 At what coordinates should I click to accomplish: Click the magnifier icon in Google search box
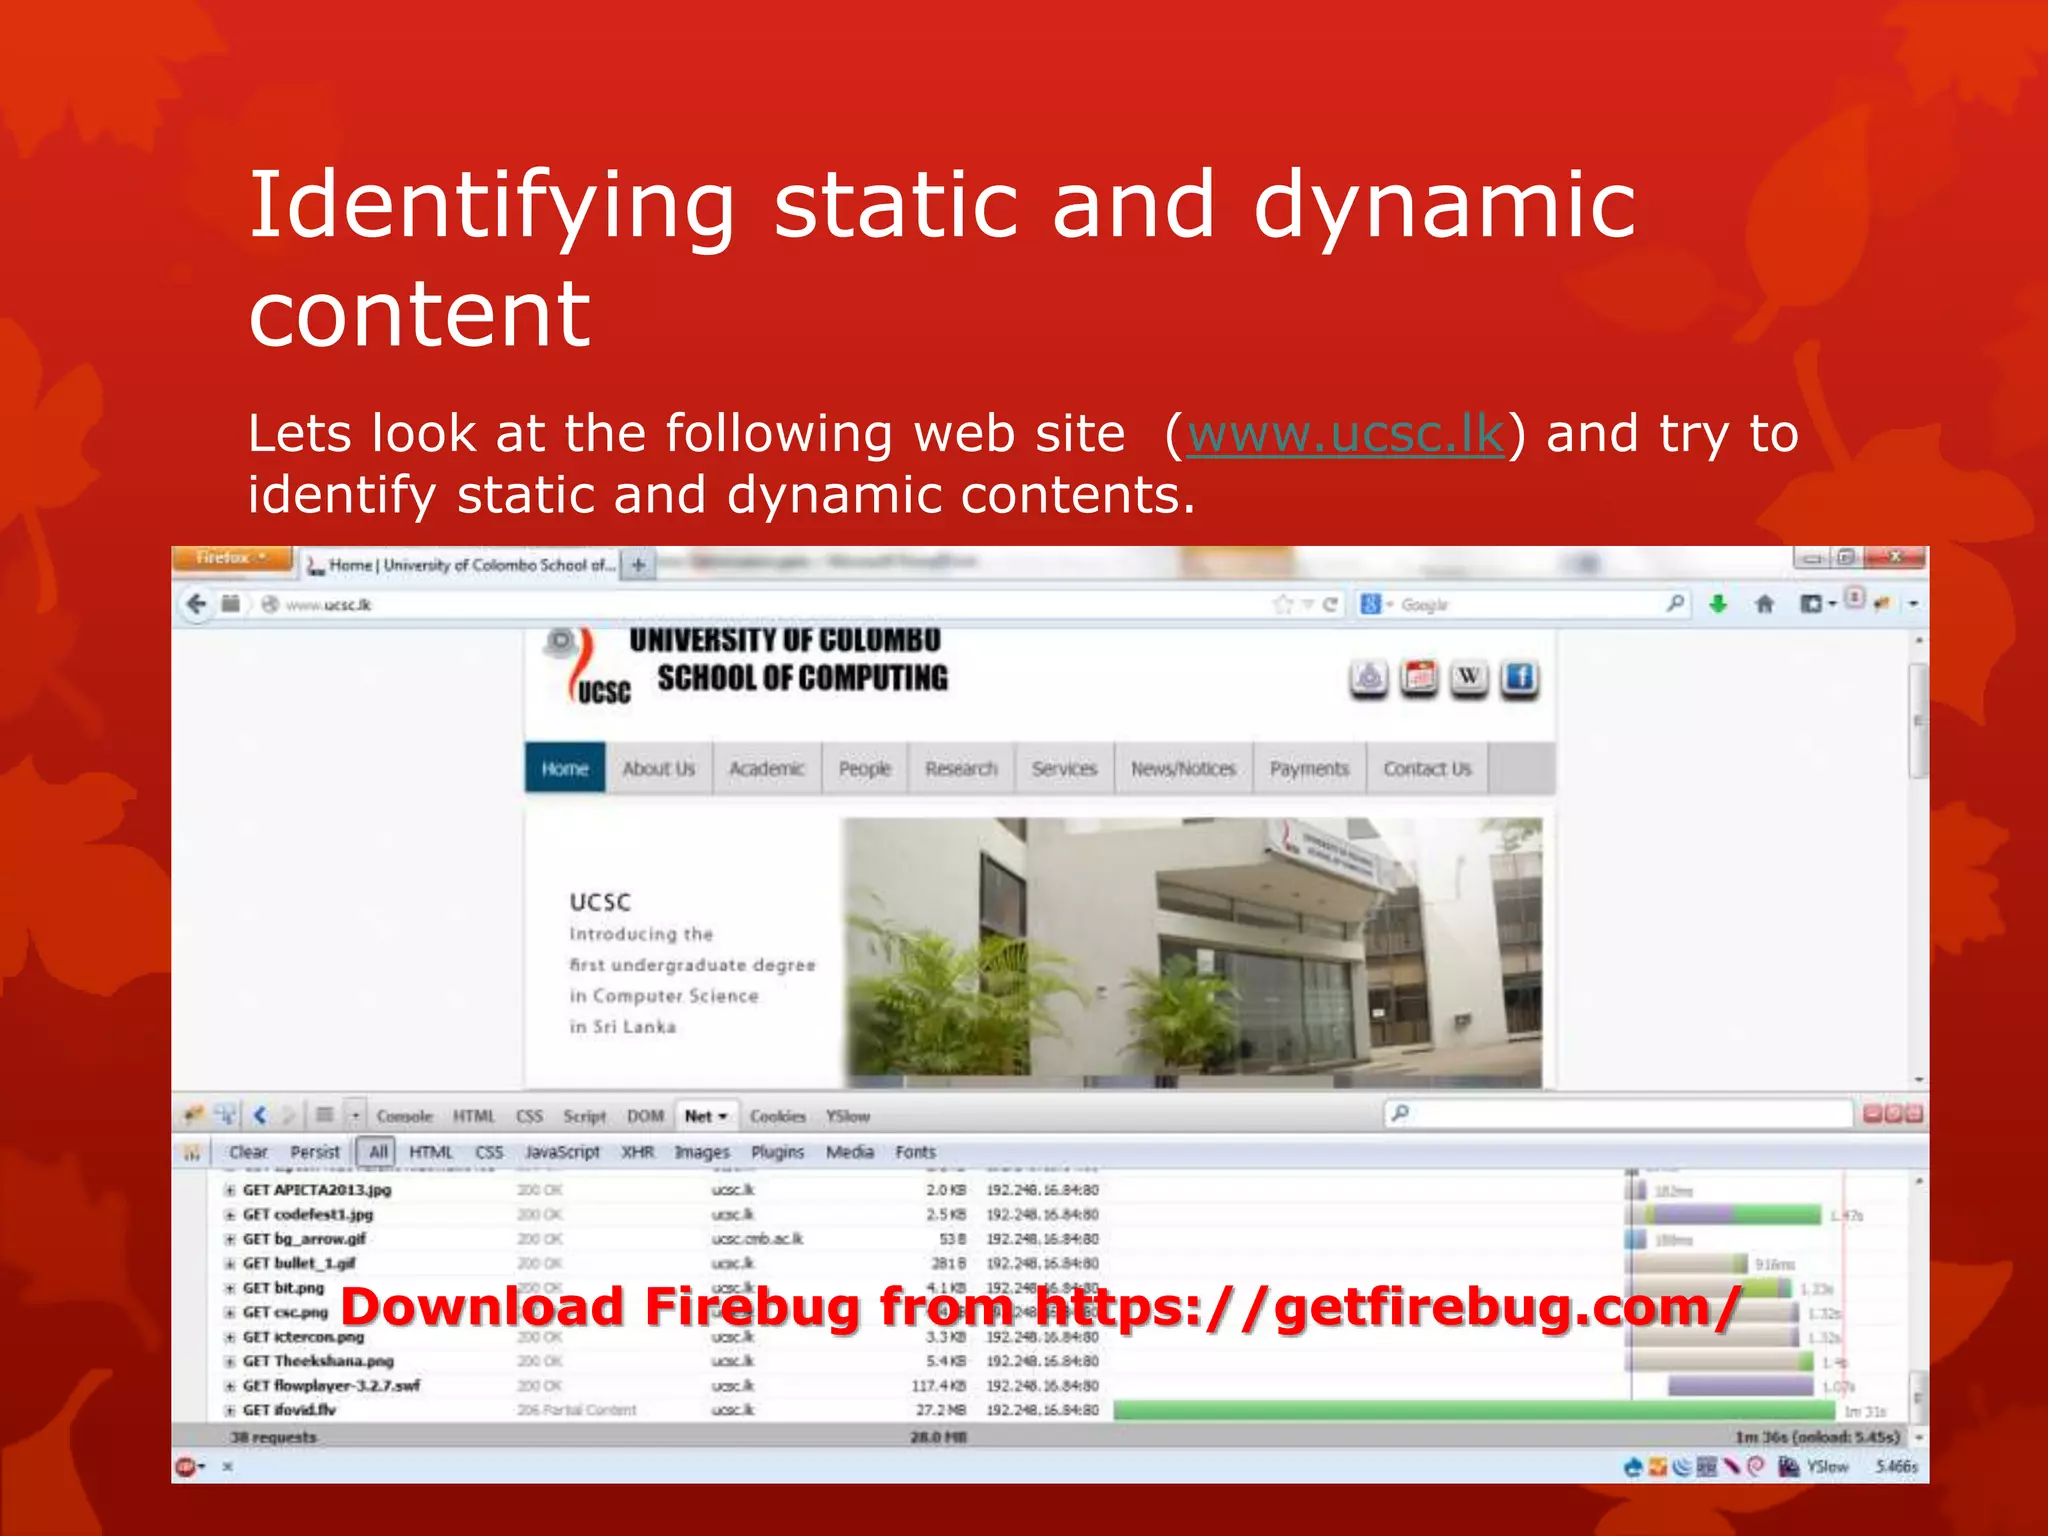1675,603
